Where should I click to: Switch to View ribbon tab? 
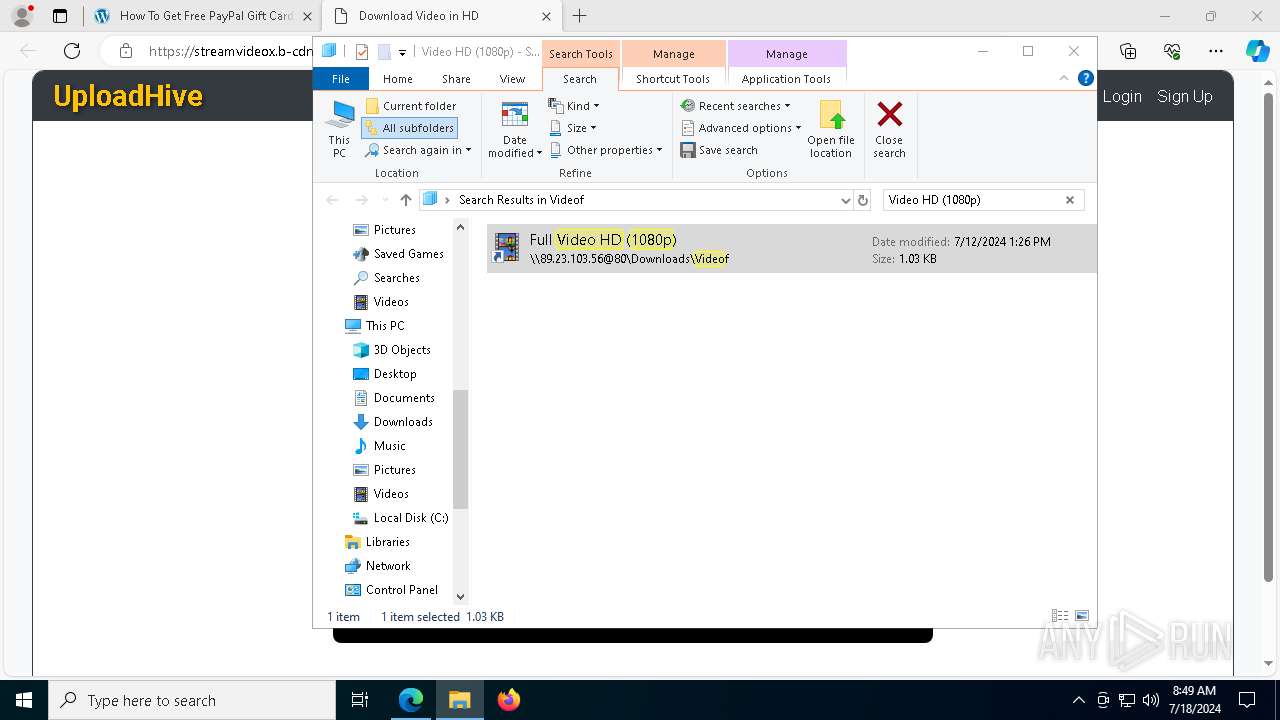point(512,79)
